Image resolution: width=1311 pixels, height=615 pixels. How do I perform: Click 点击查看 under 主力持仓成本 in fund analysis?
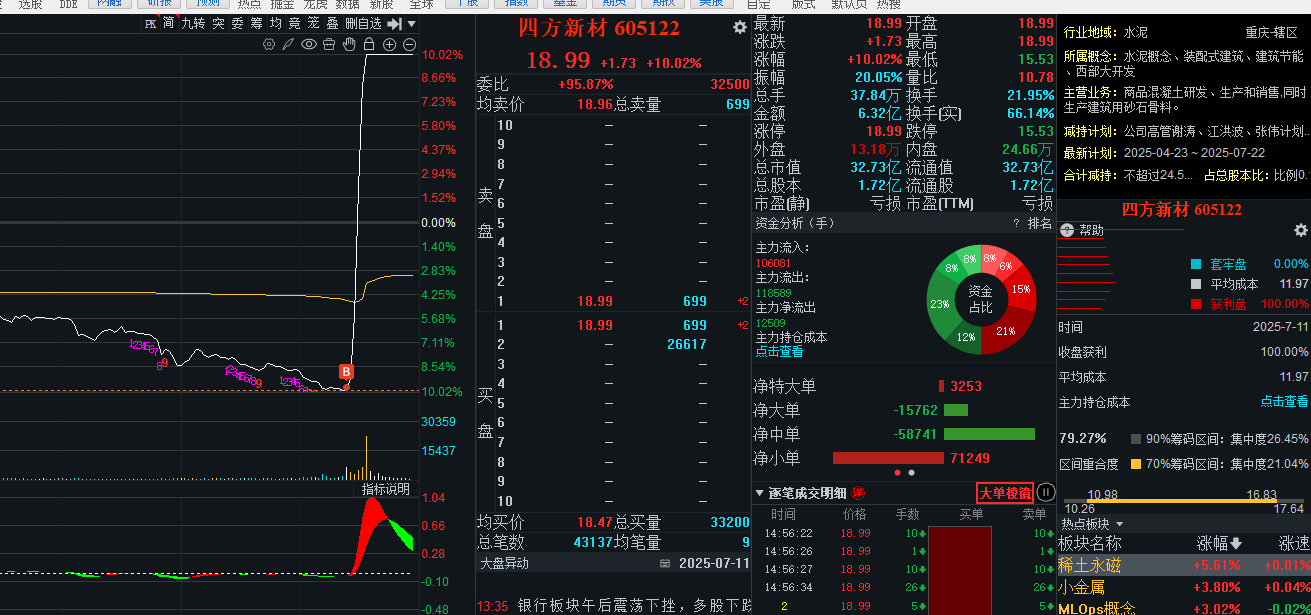pyautogui.click(x=779, y=352)
